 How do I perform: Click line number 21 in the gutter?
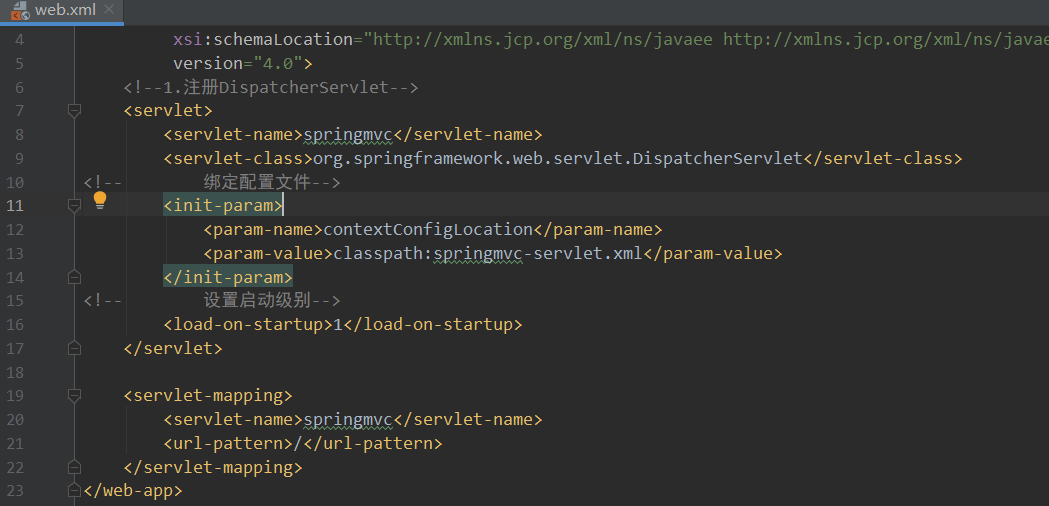[x=15, y=444]
